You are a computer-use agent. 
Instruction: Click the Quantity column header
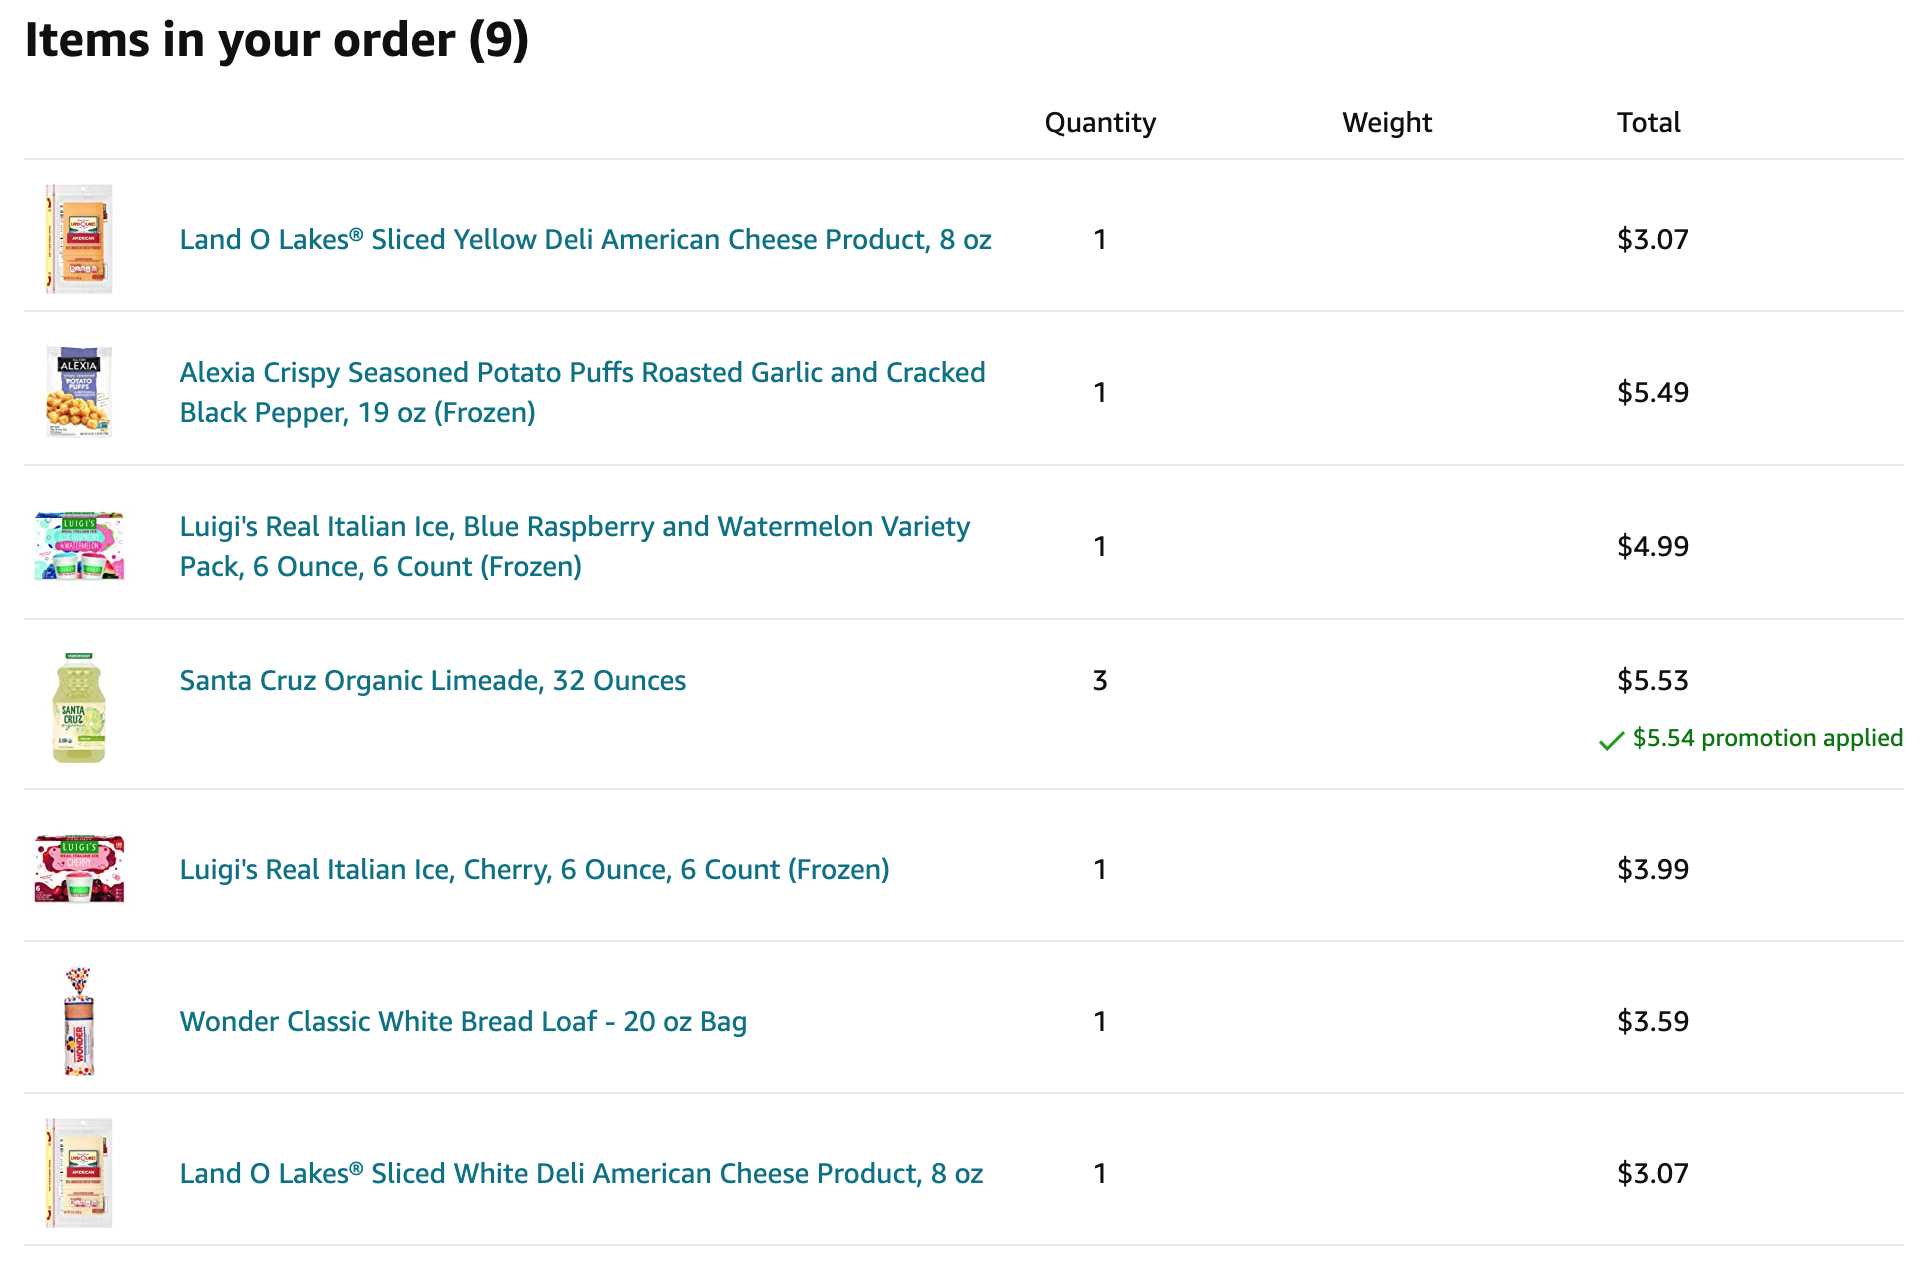point(1100,123)
